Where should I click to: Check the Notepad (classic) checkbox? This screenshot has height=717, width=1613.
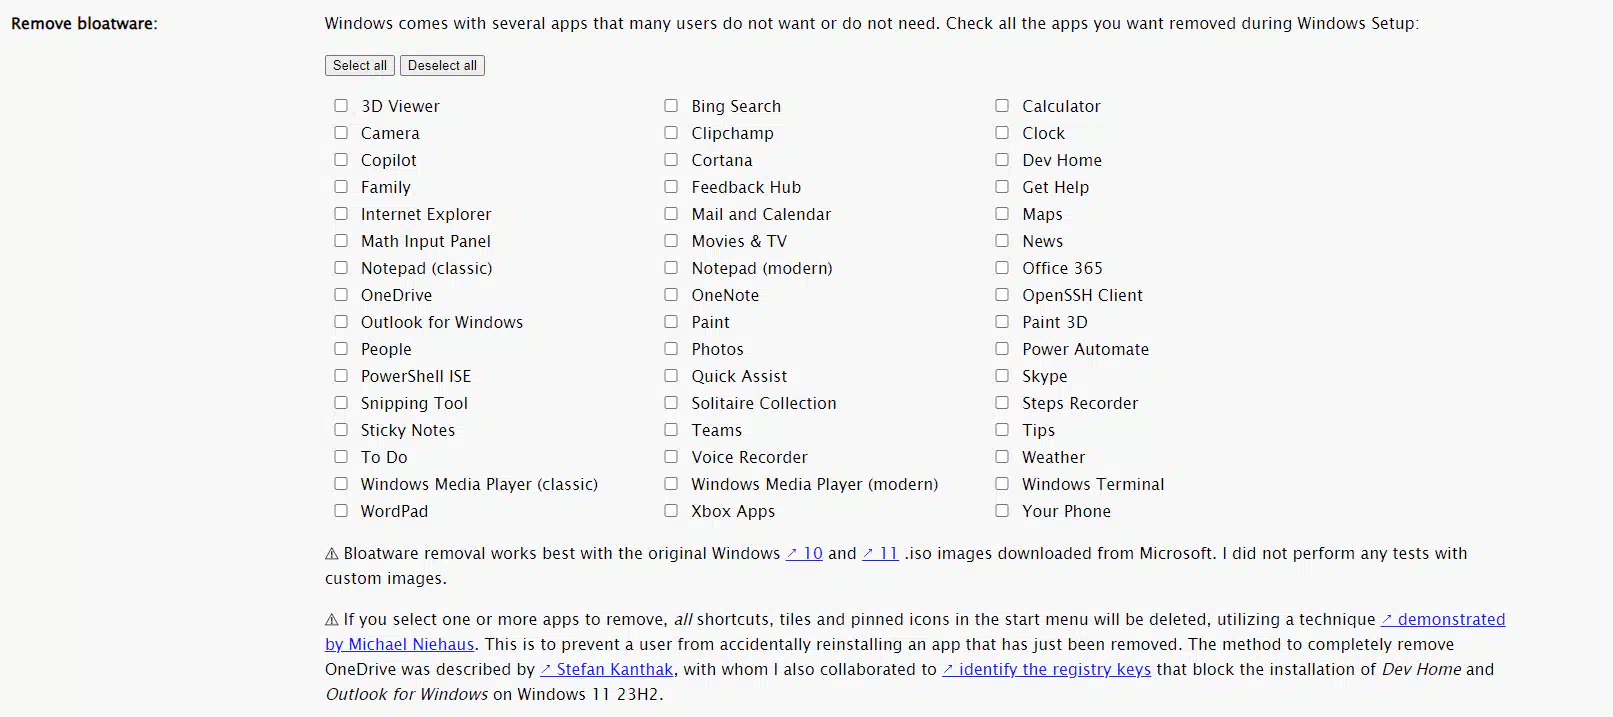pos(341,267)
